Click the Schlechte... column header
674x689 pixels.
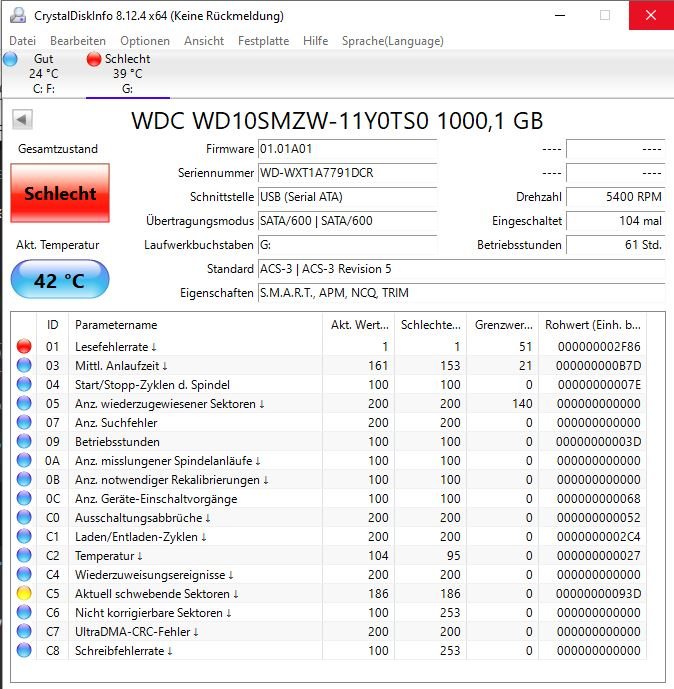click(x=431, y=325)
